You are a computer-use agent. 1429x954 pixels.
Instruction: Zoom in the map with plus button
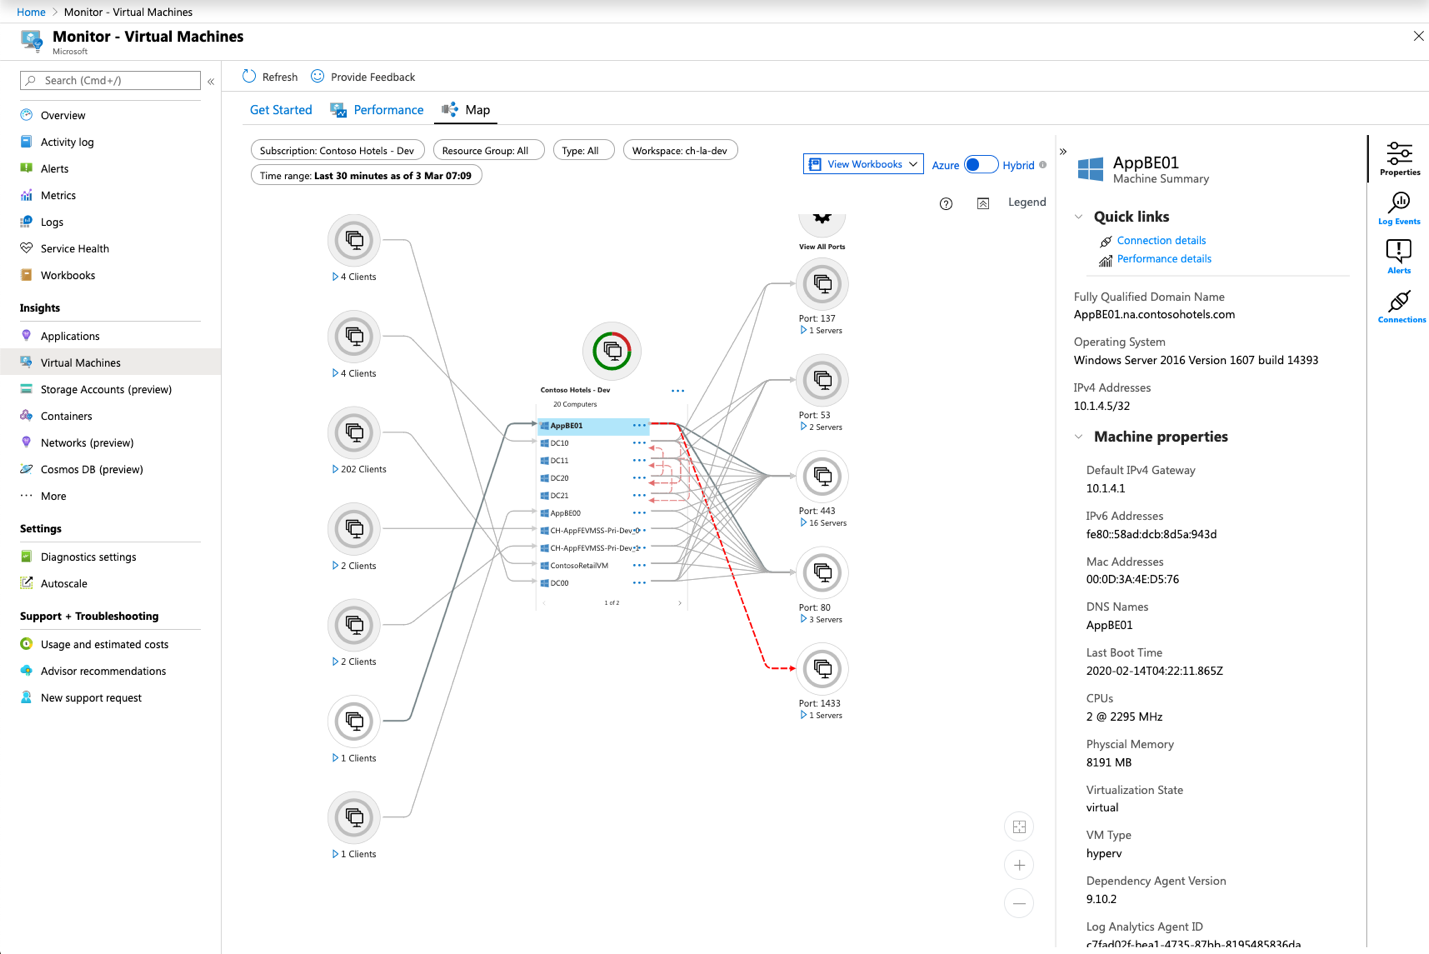click(1019, 865)
